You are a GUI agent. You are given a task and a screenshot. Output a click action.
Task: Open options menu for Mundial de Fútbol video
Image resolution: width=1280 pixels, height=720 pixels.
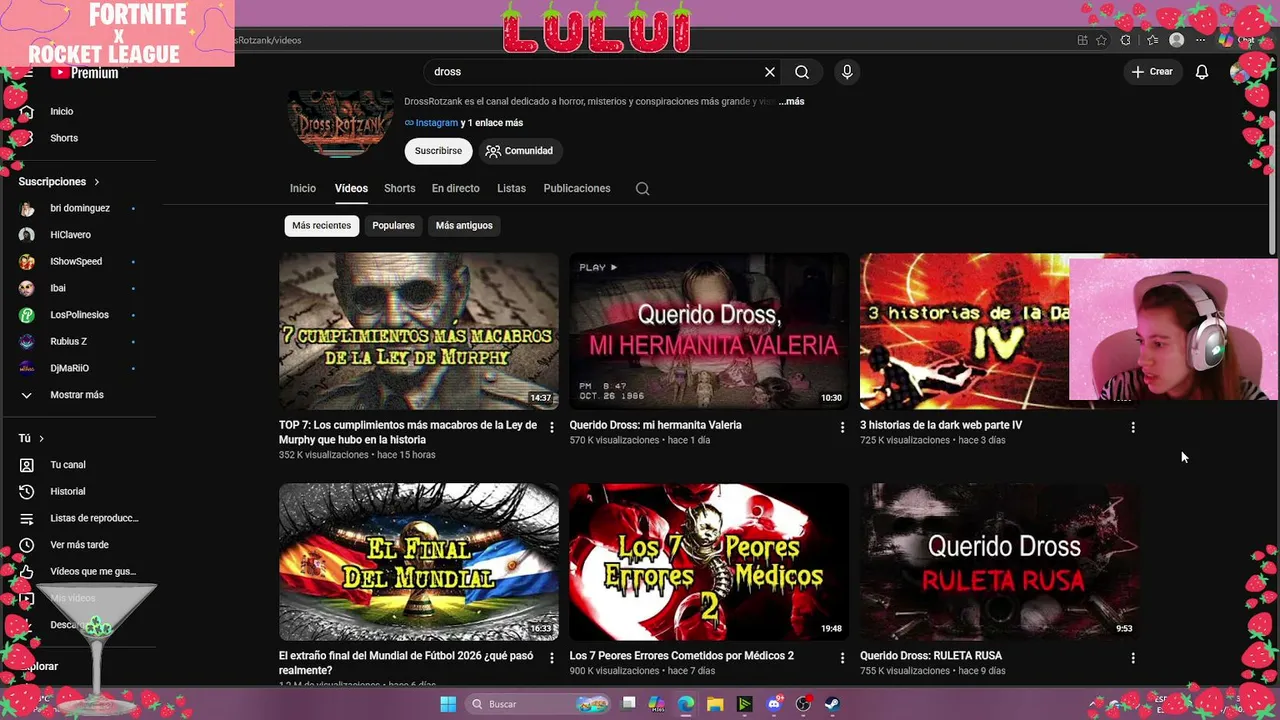click(551, 658)
